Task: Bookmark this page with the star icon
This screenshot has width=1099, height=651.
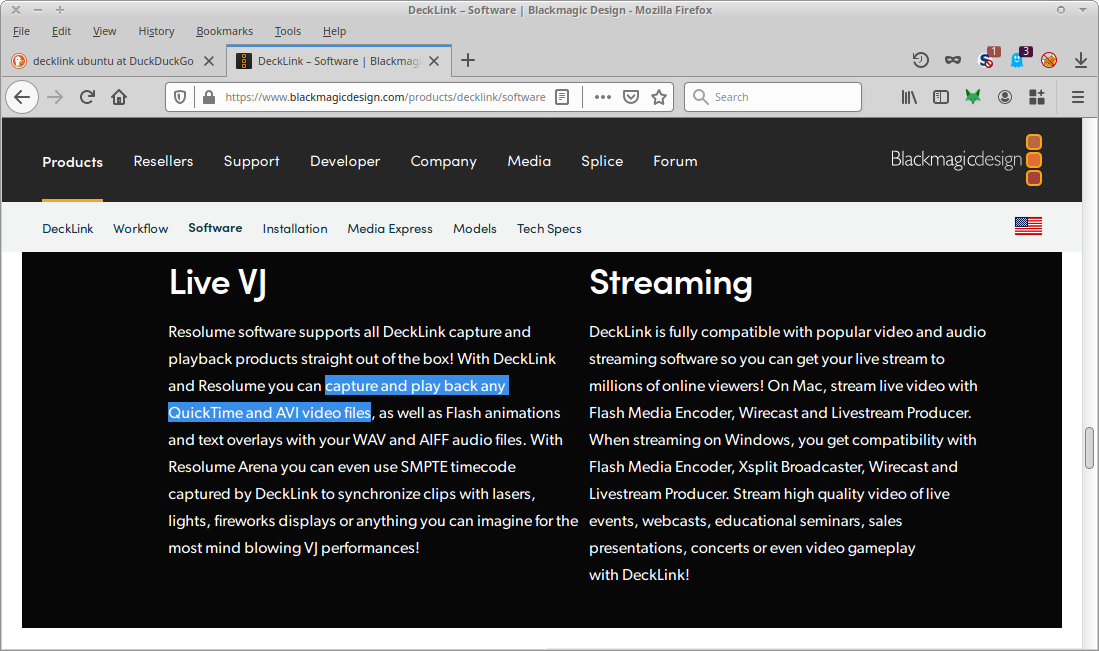Action: 659,97
